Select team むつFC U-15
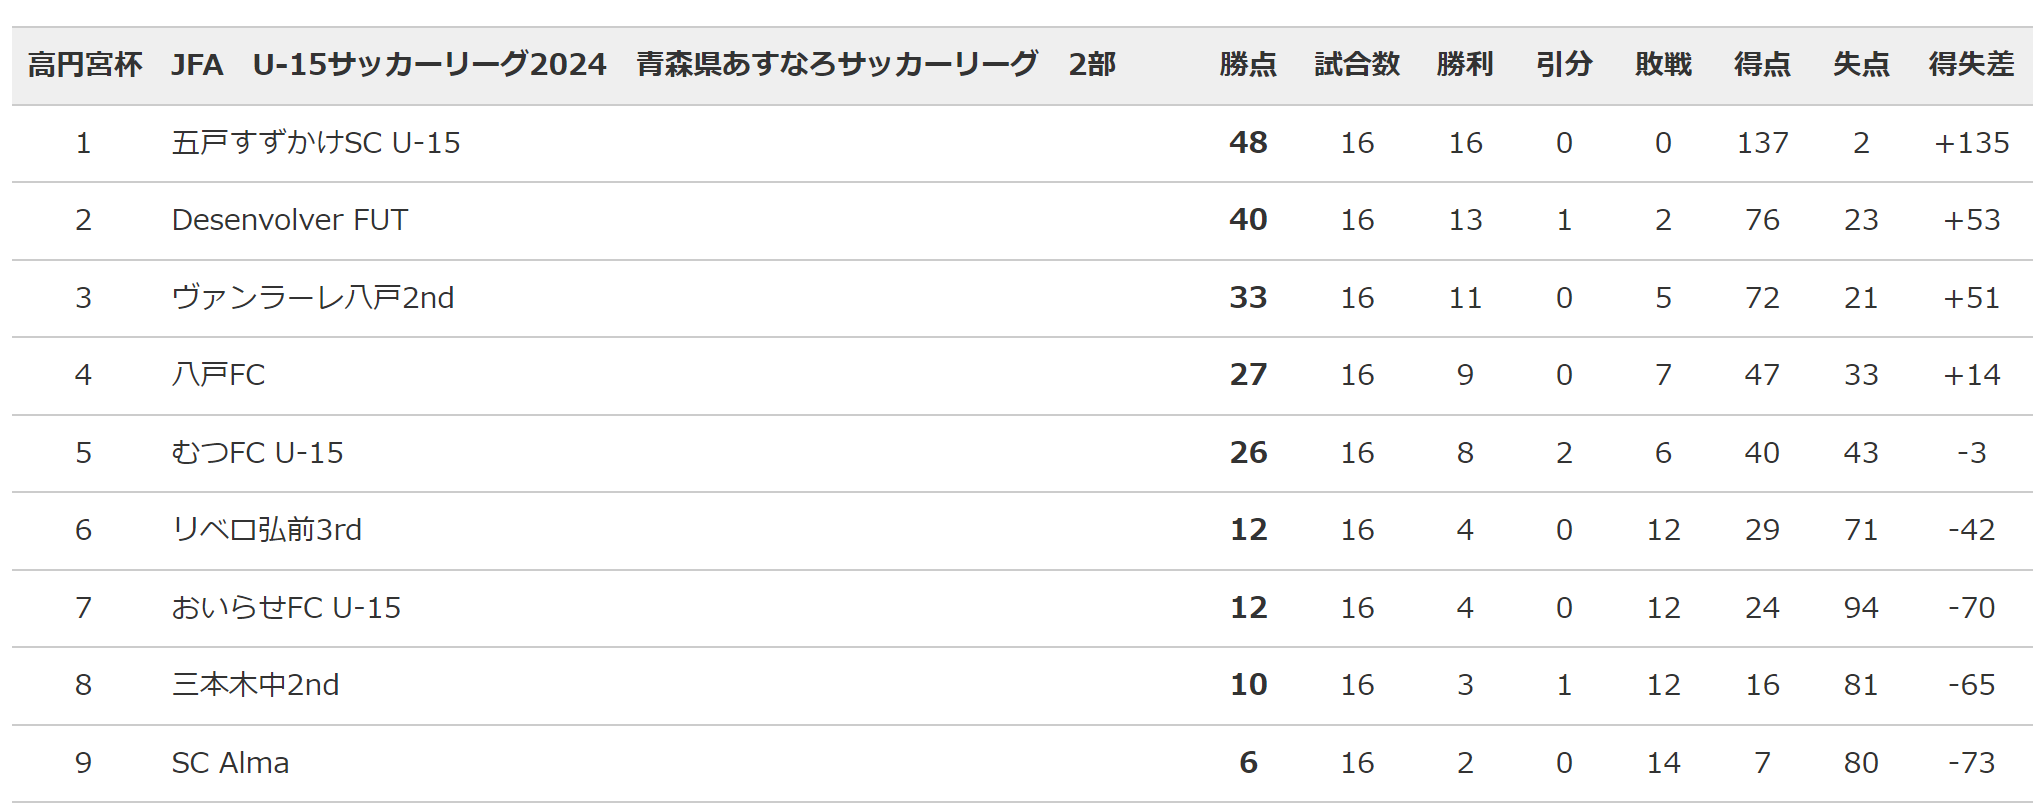Viewport: 2042px width, 812px height. [x=257, y=453]
